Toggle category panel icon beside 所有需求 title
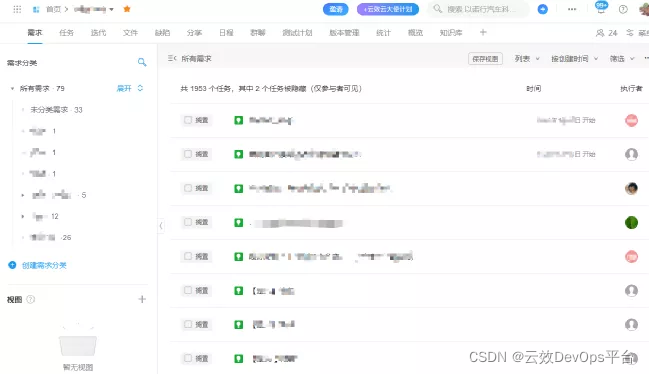 coord(172,58)
